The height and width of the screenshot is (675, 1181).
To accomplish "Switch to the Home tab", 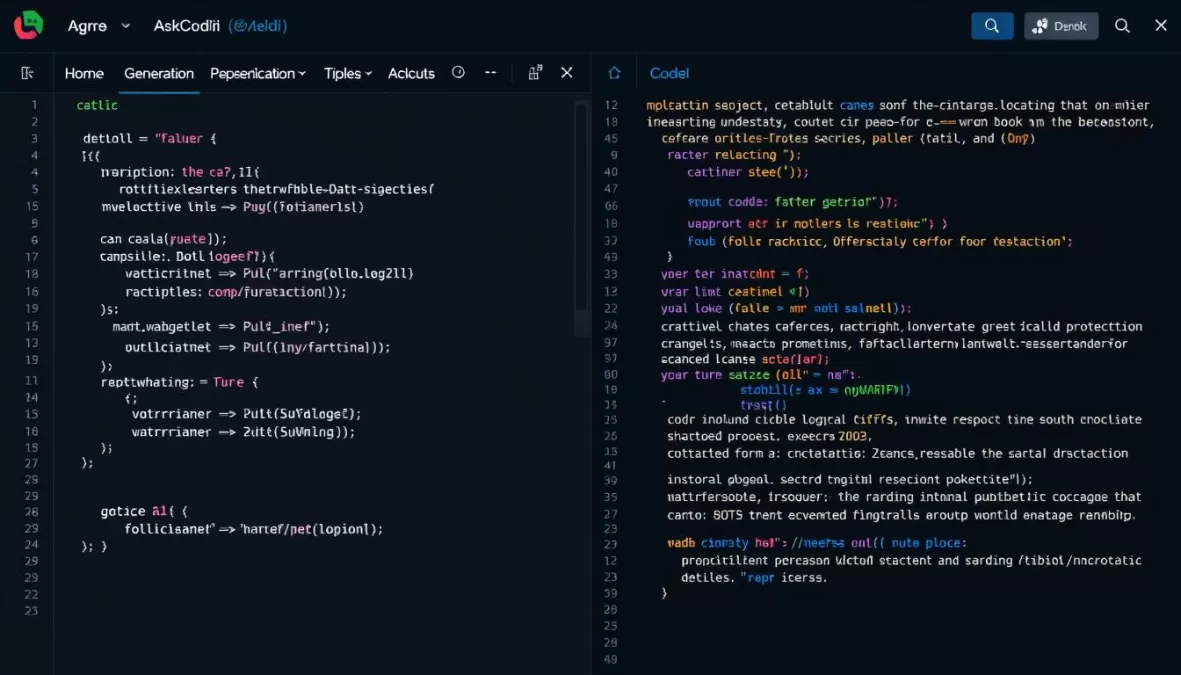I will (x=84, y=73).
